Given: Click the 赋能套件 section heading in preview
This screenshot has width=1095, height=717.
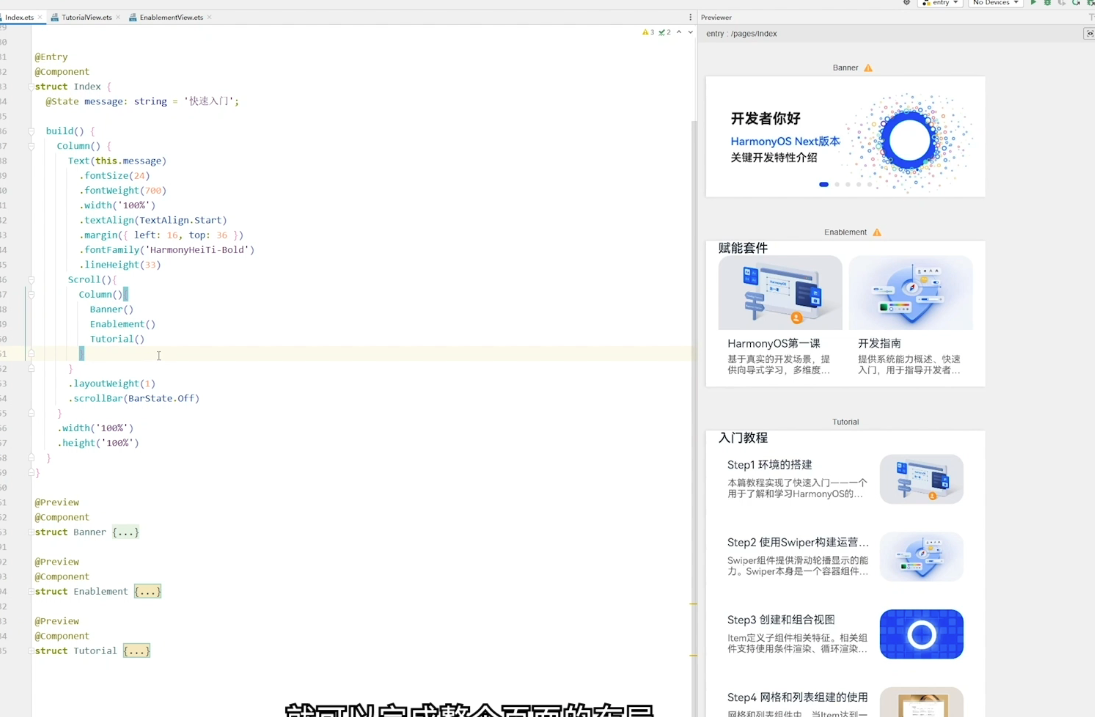Looking at the screenshot, I should [743, 248].
